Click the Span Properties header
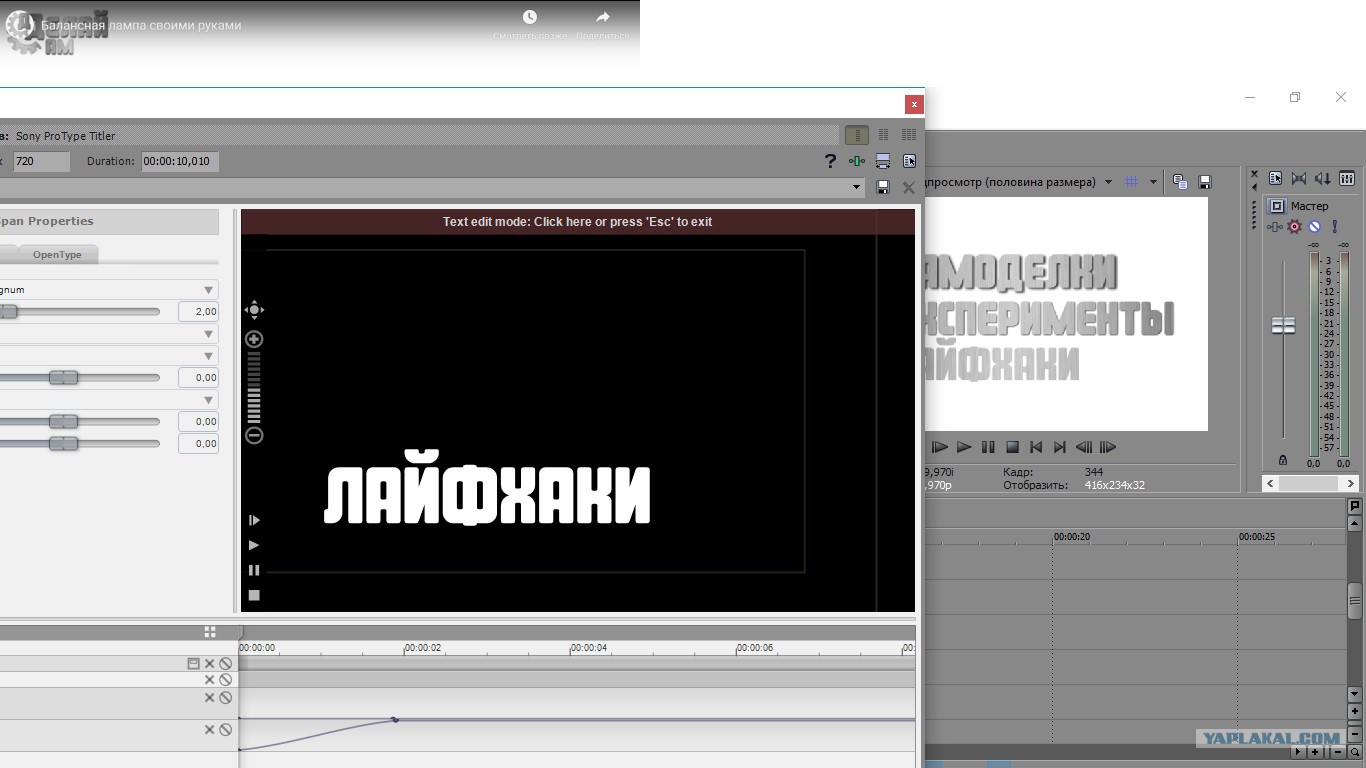 tap(109, 221)
